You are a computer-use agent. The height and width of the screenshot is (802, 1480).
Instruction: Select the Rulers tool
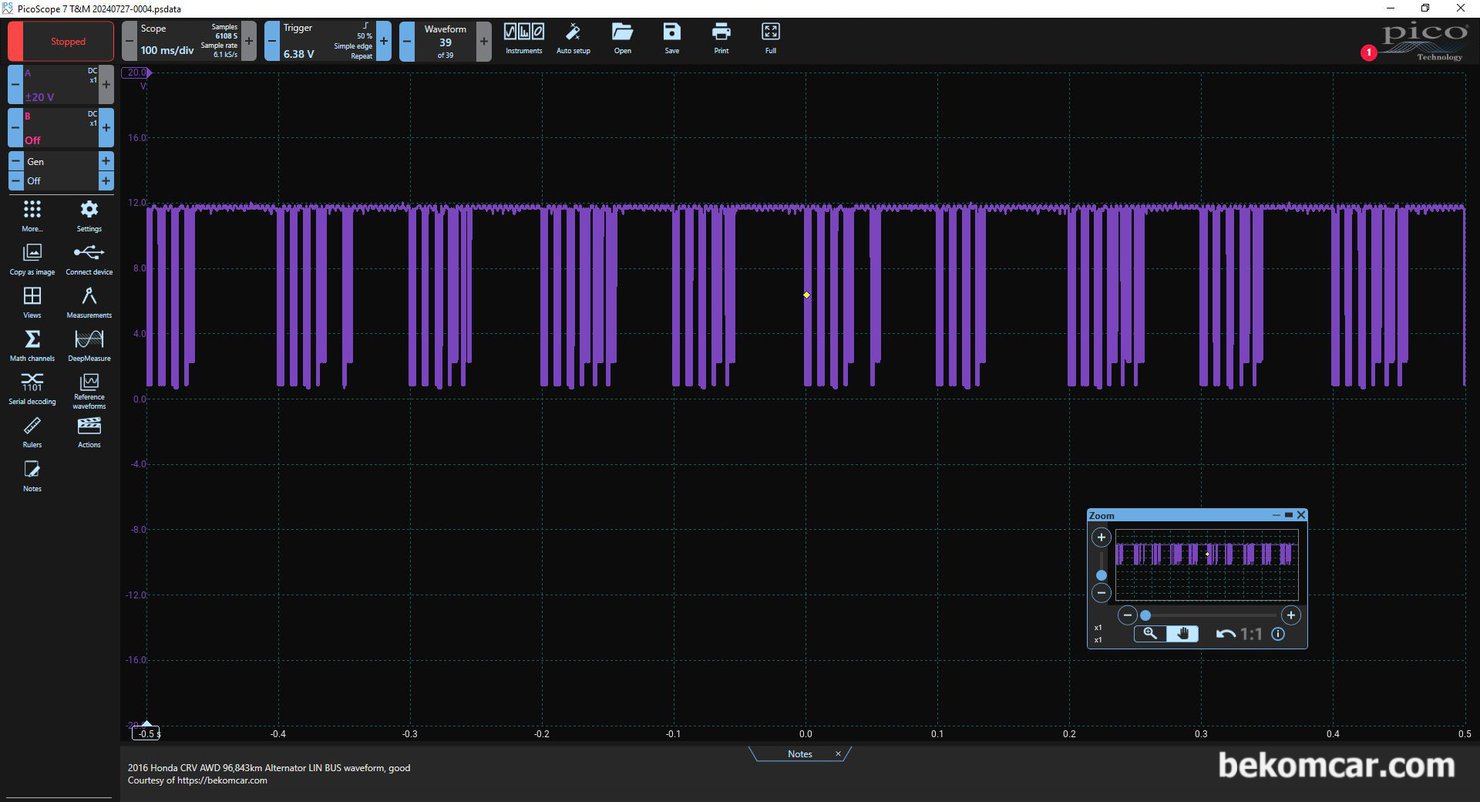click(32, 428)
